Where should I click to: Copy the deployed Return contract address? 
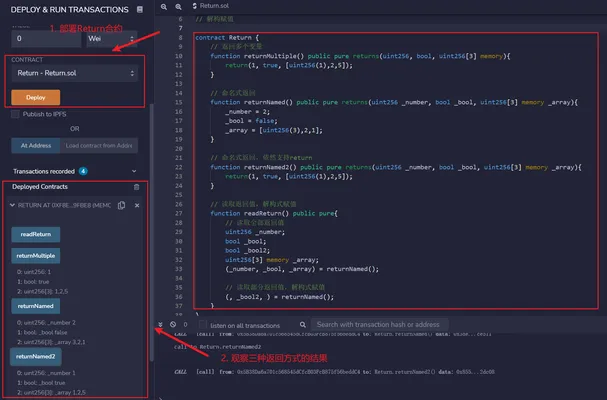tap(122, 205)
